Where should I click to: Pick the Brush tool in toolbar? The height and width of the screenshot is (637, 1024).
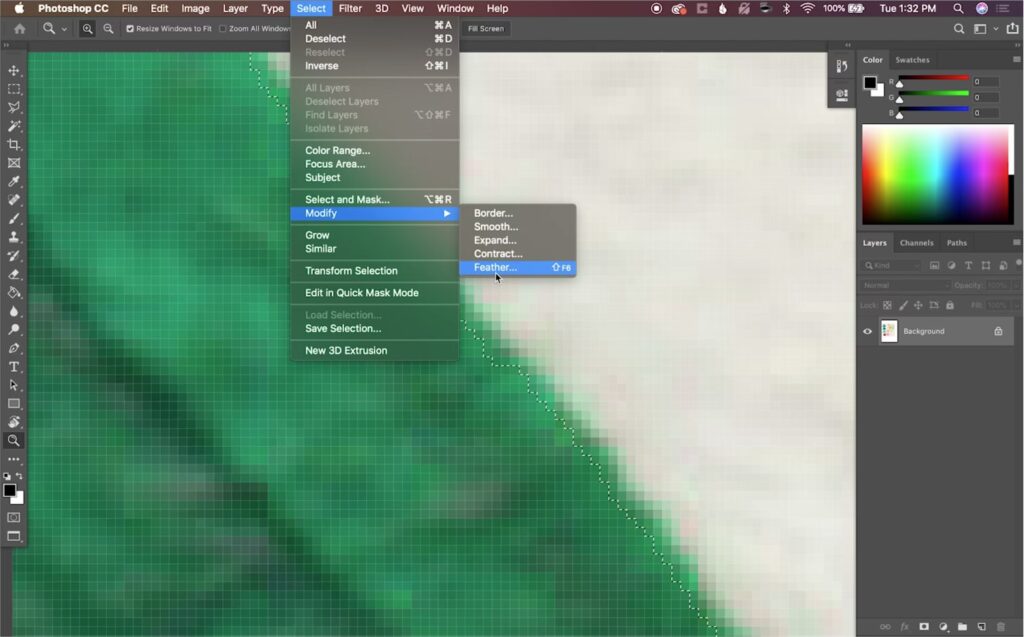(x=14, y=218)
